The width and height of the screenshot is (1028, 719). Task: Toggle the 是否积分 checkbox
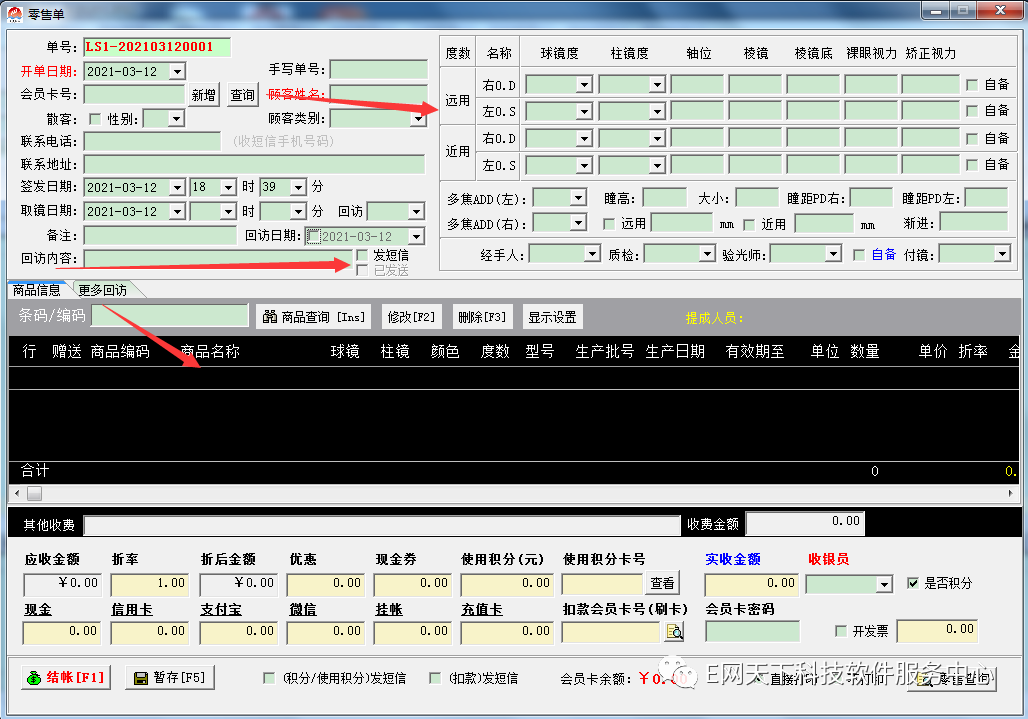tap(912, 583)
